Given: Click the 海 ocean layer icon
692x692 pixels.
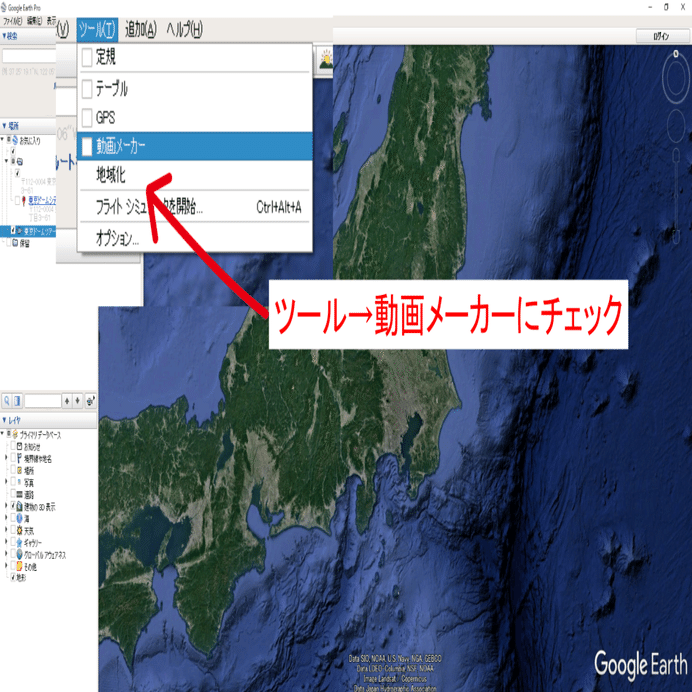Looking at the screenshot, I should [19, 519].
